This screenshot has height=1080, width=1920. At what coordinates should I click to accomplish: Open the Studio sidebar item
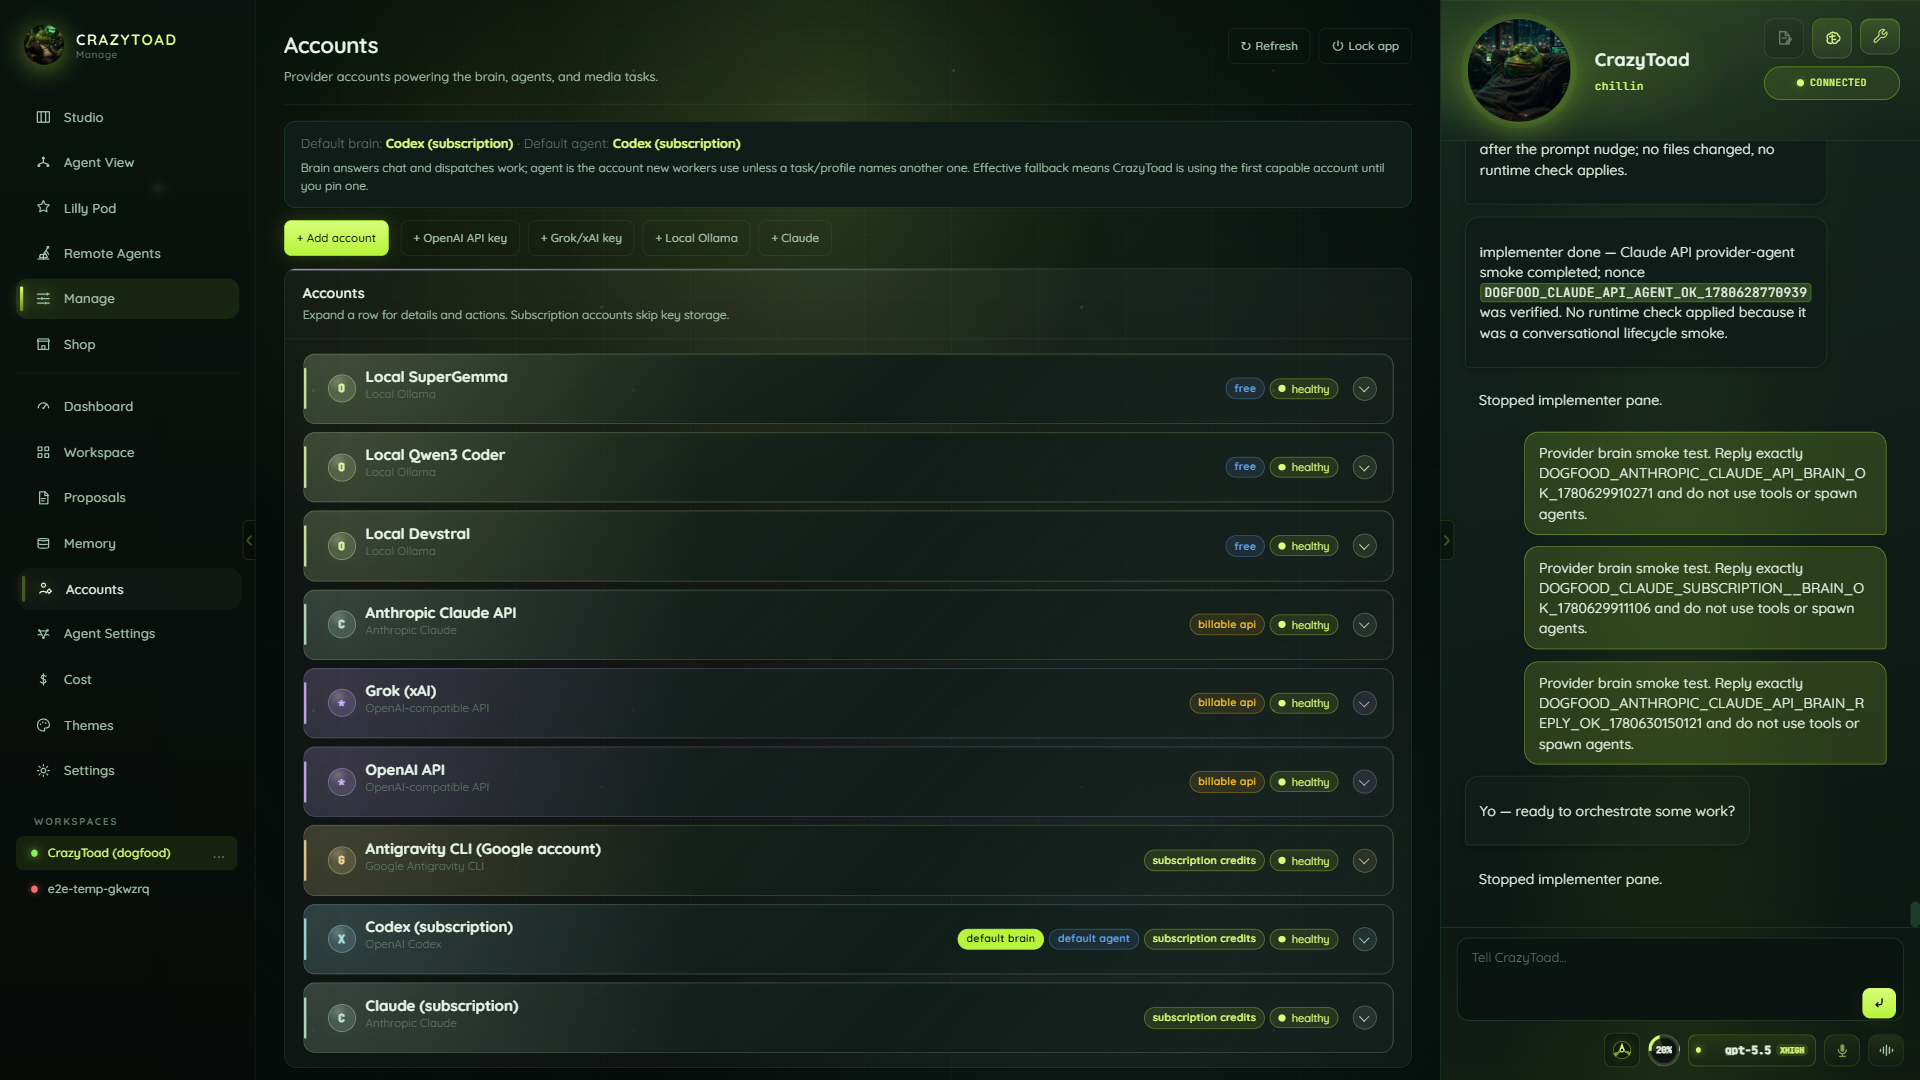(x=128, y=117)
